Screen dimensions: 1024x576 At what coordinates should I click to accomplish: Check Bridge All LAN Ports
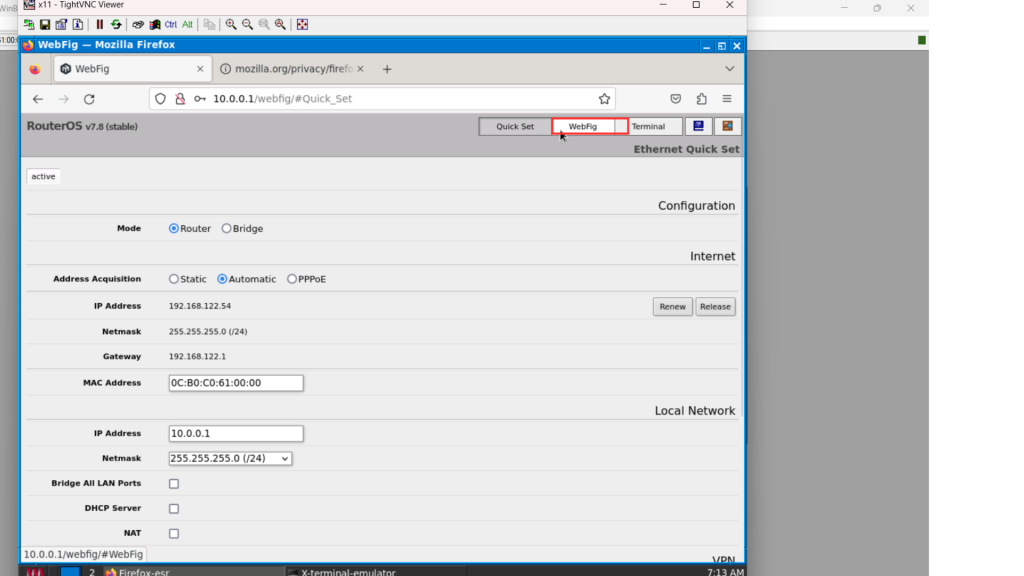[174, 484]
